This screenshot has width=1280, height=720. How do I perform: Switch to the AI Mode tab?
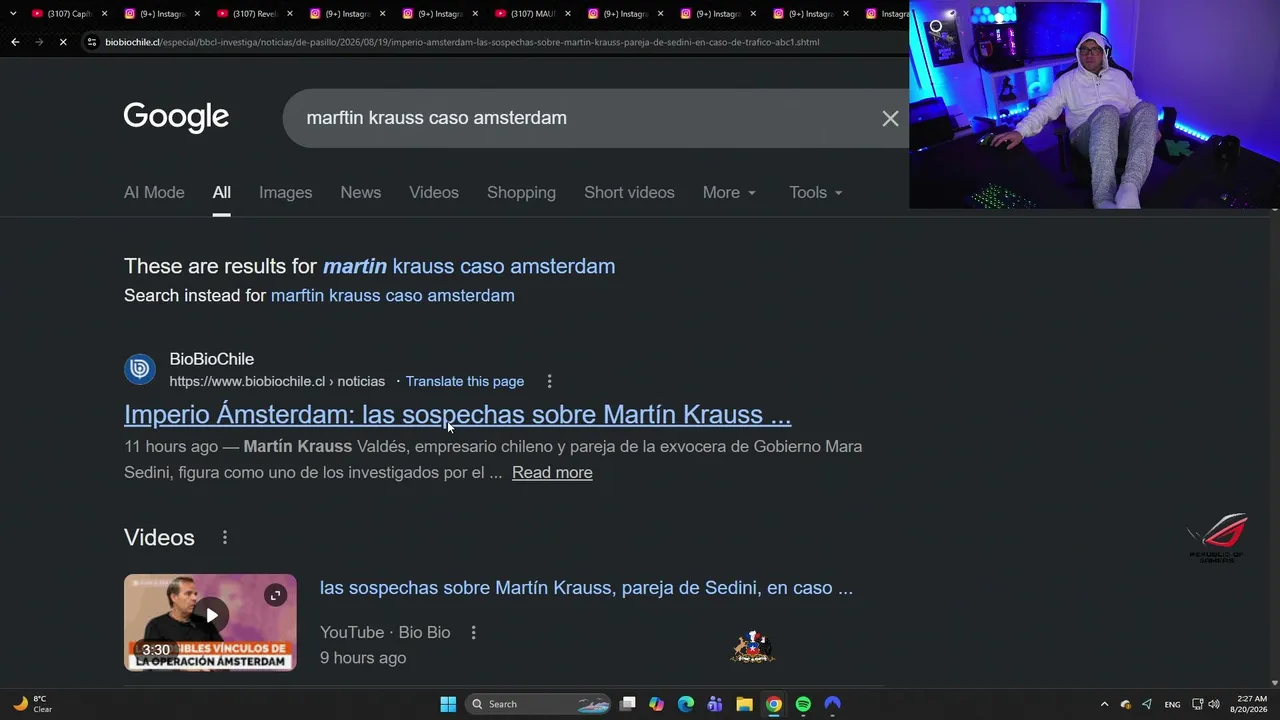(154, 193)
